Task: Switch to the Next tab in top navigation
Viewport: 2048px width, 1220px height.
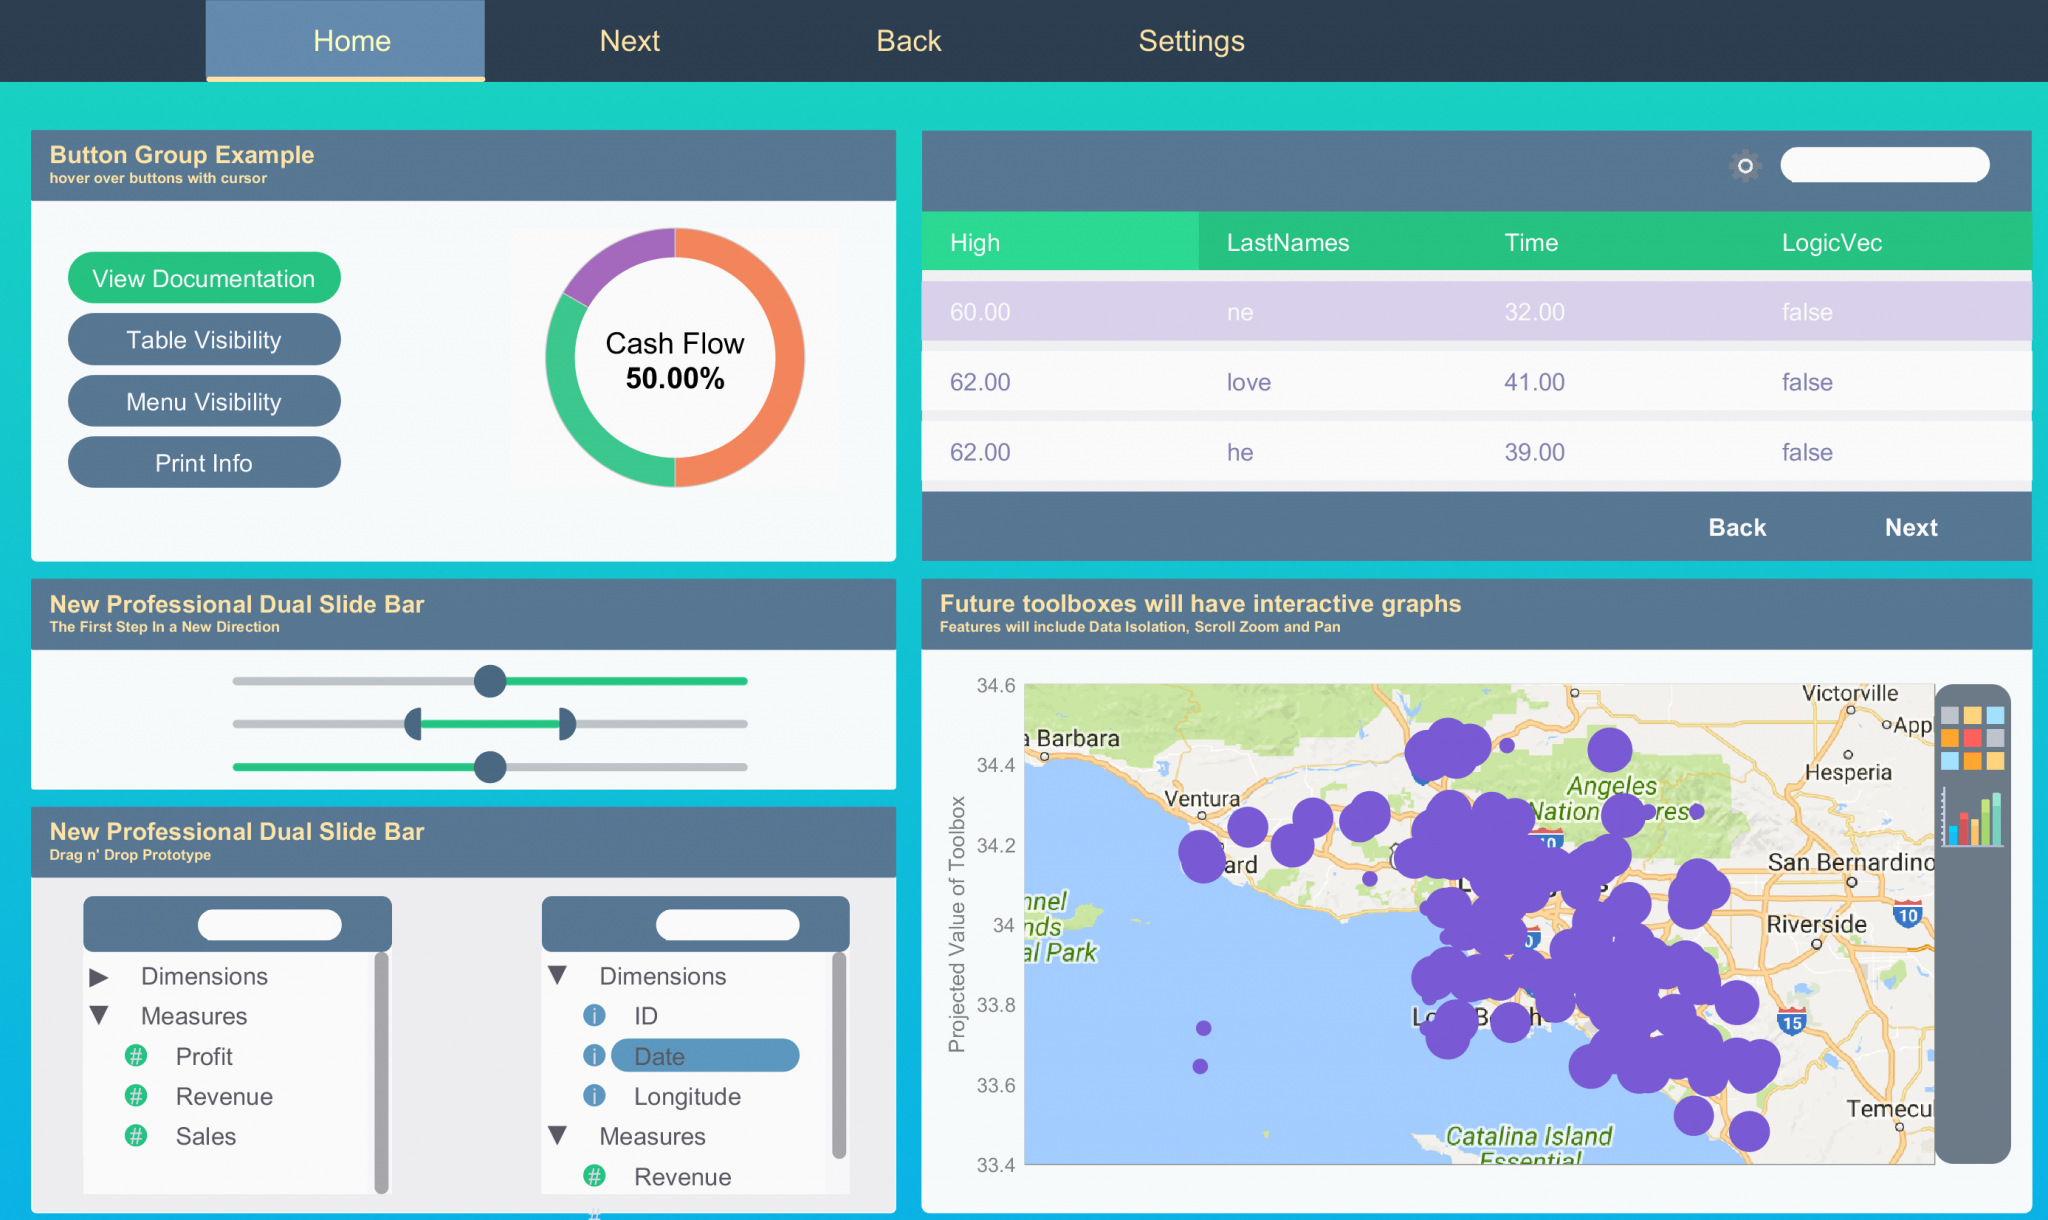Action: (x=629, y=41)
